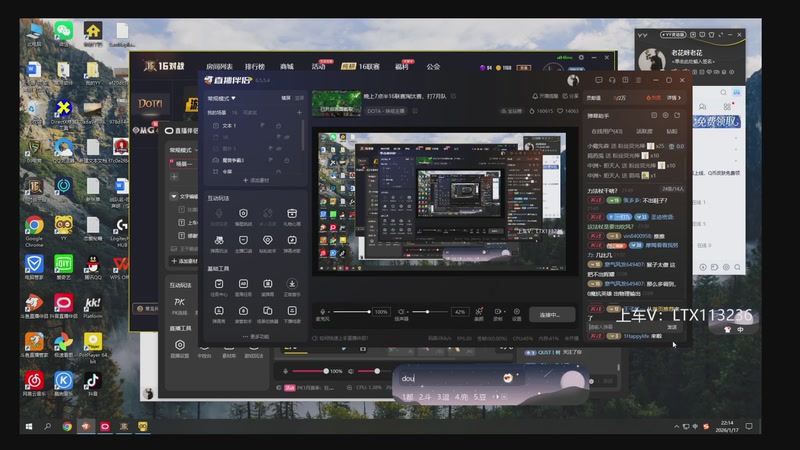800x450 pixels.
Task: Open the 房管助手 tool icon
Action: point(243,311)
